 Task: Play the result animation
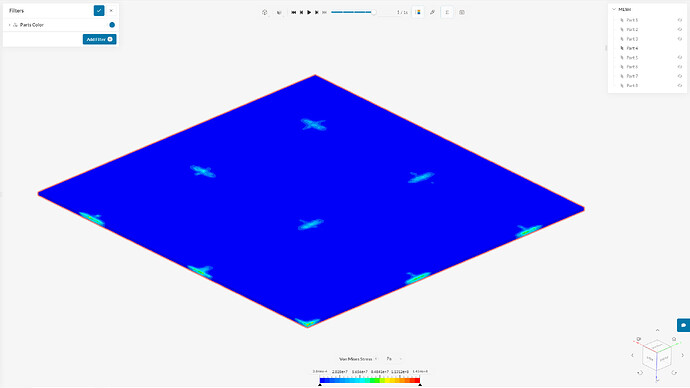tap(309, 12)
